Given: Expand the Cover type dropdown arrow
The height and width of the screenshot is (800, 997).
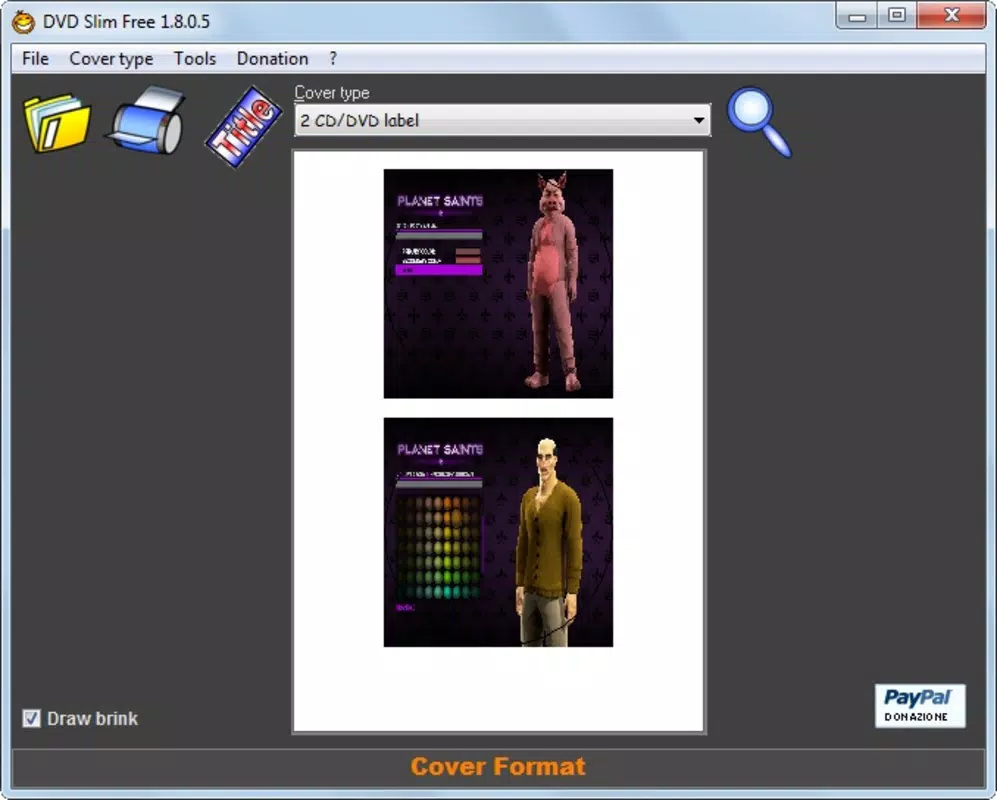Looking at the screenshot, I should [x=699, y=120].
